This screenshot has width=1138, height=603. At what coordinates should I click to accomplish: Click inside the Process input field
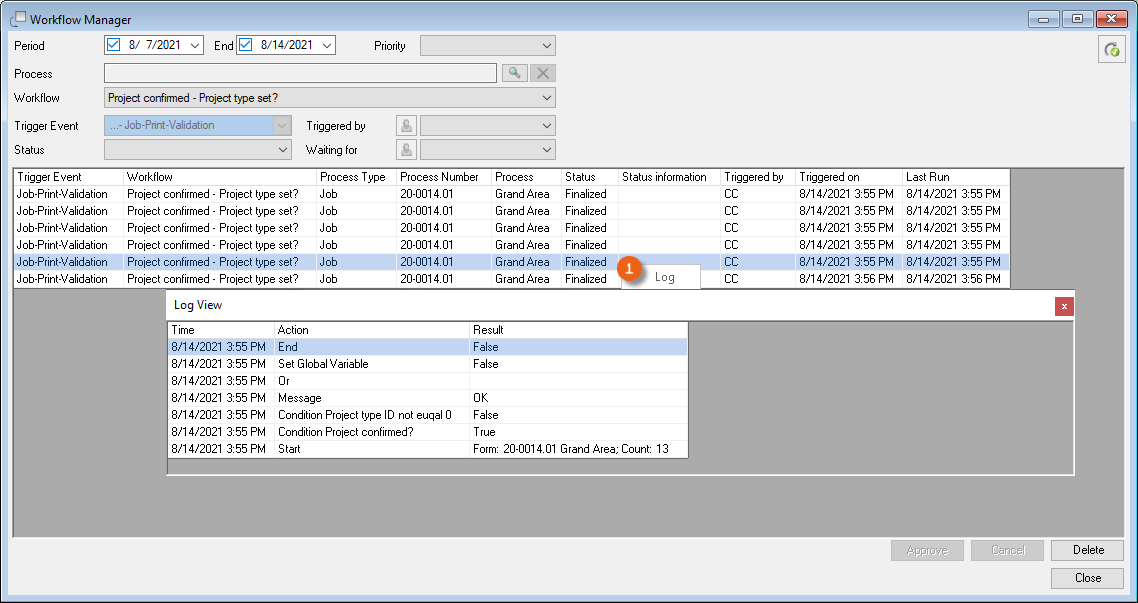300,73
